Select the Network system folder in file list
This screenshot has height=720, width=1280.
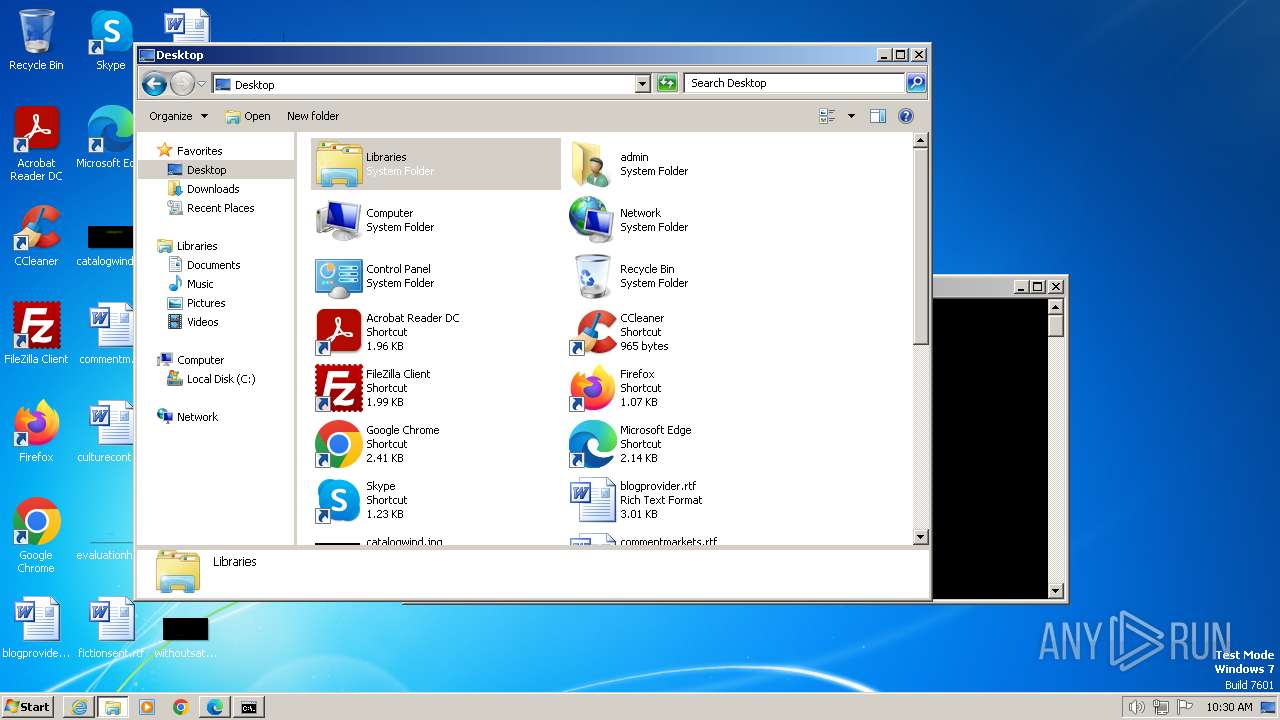tap(690, 220)
